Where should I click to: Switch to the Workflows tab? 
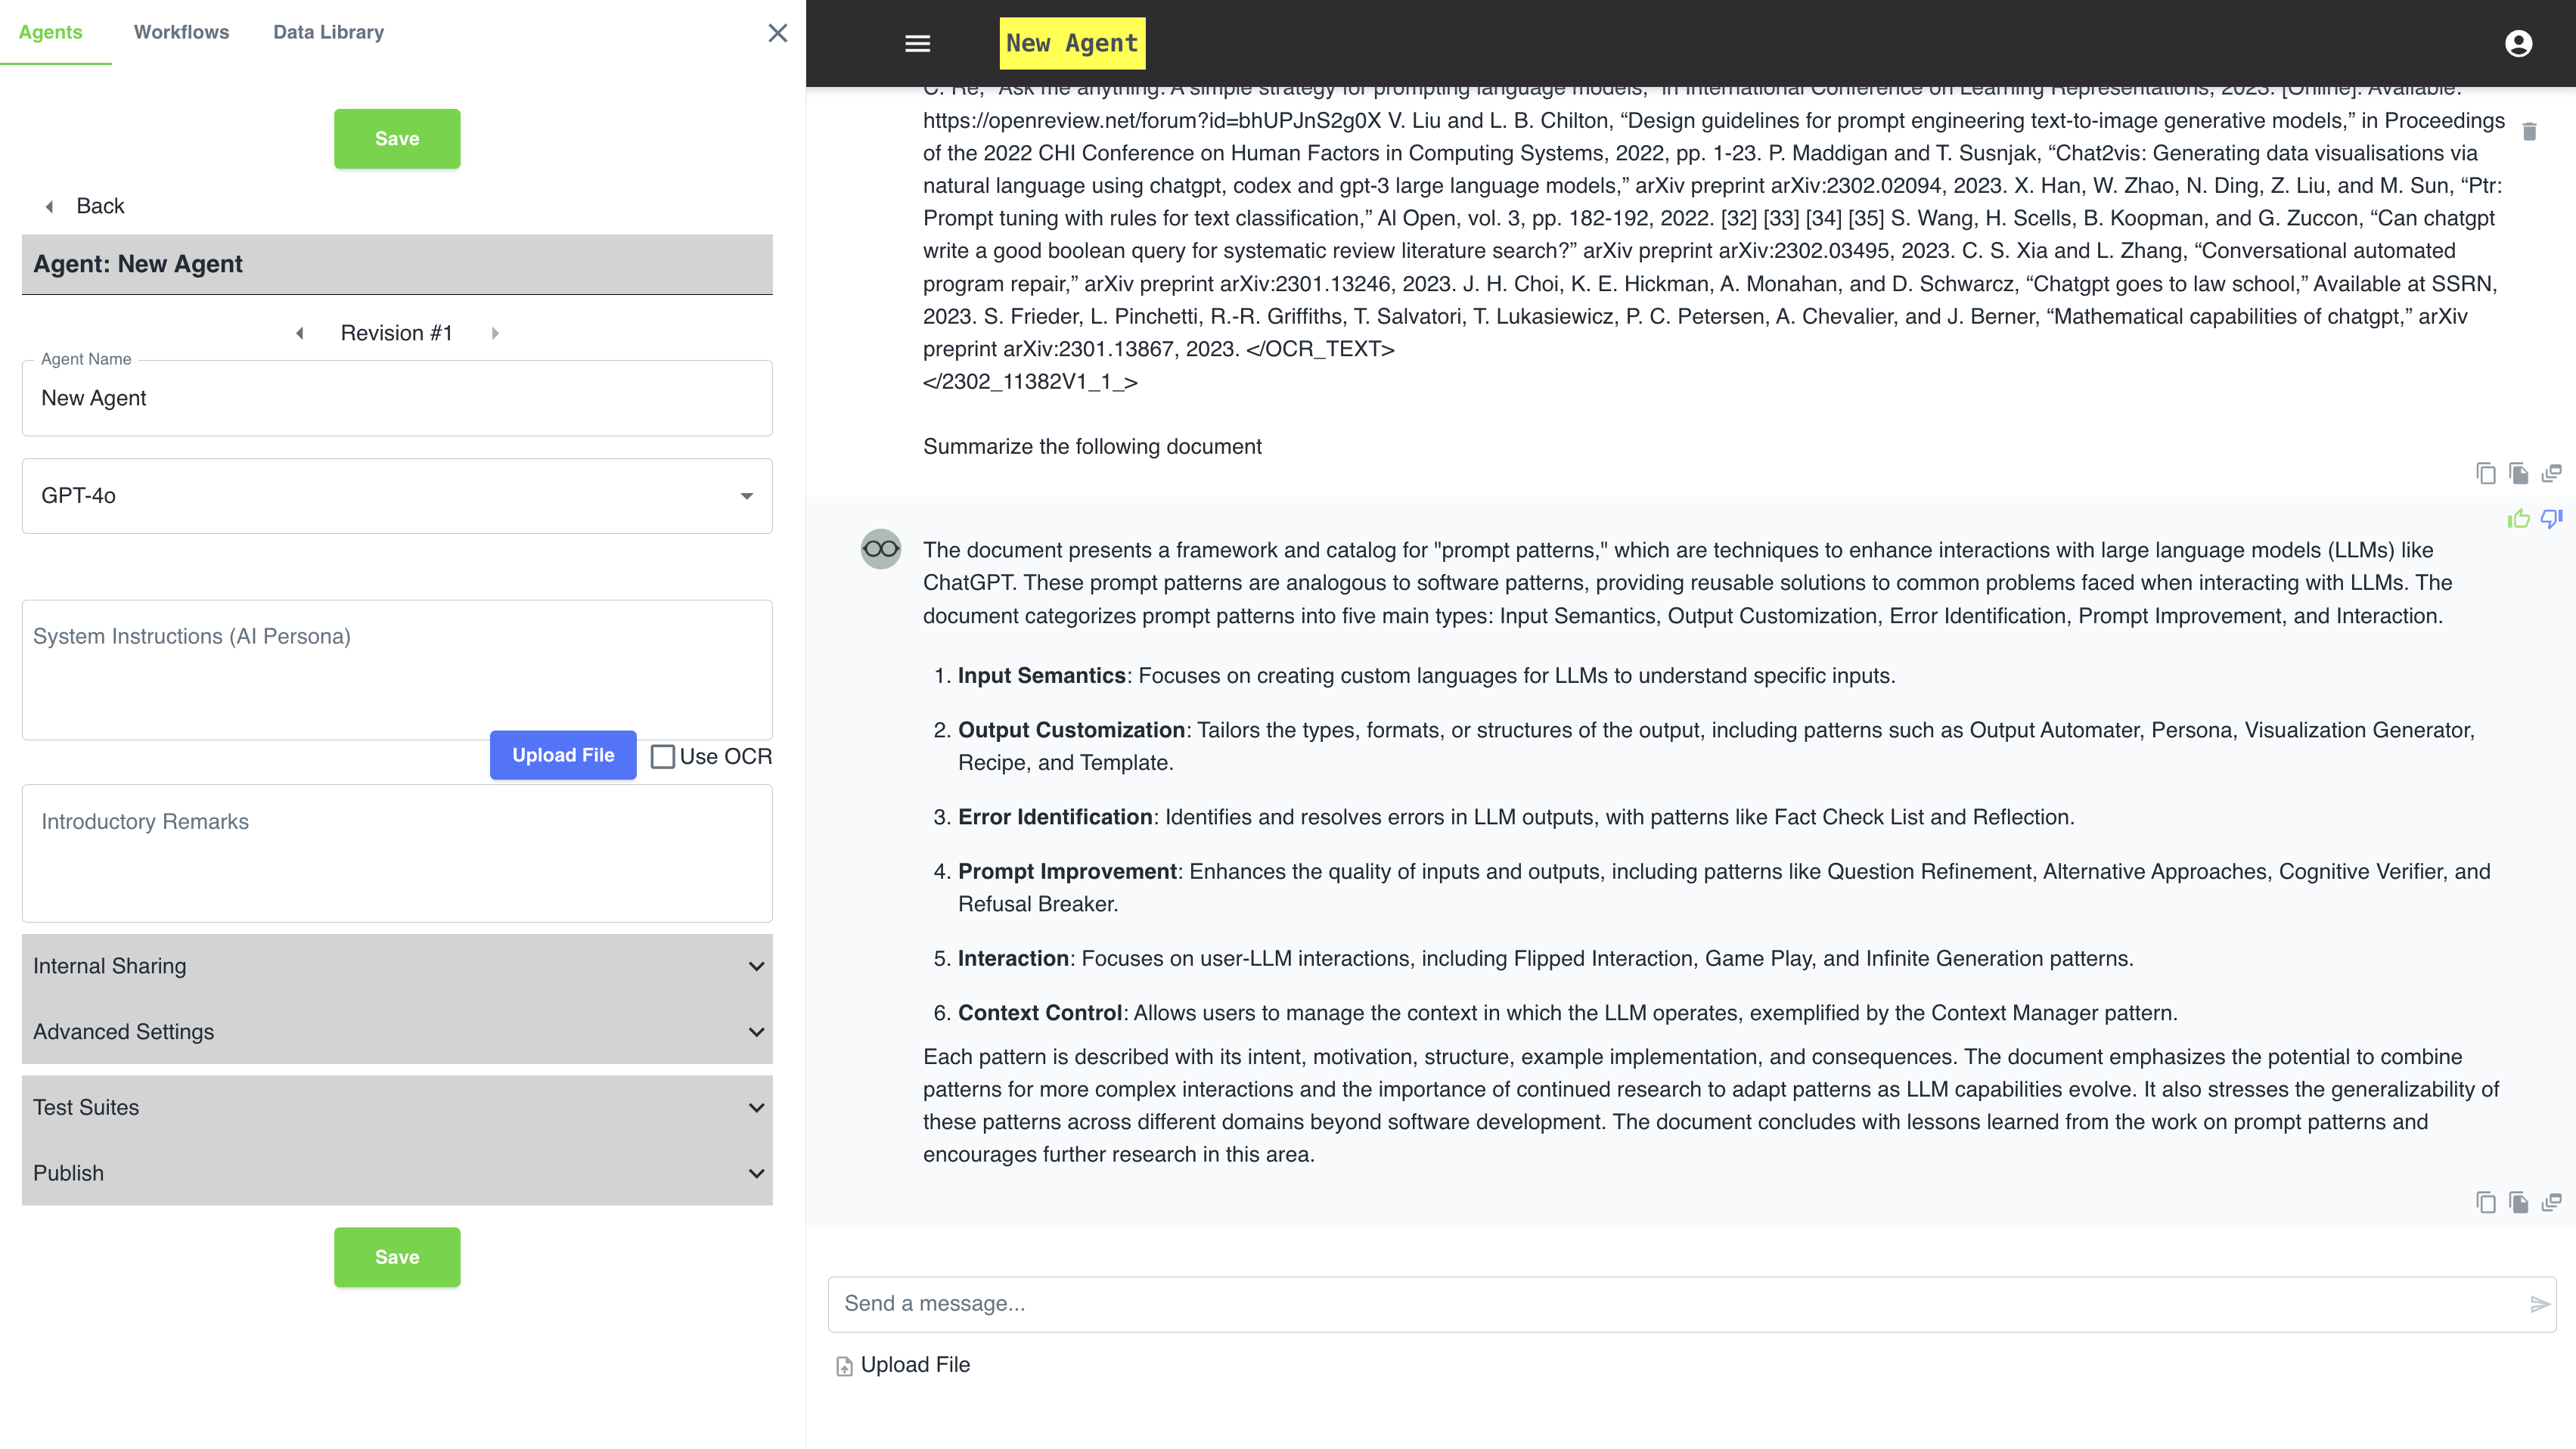[x=182, y=32]
